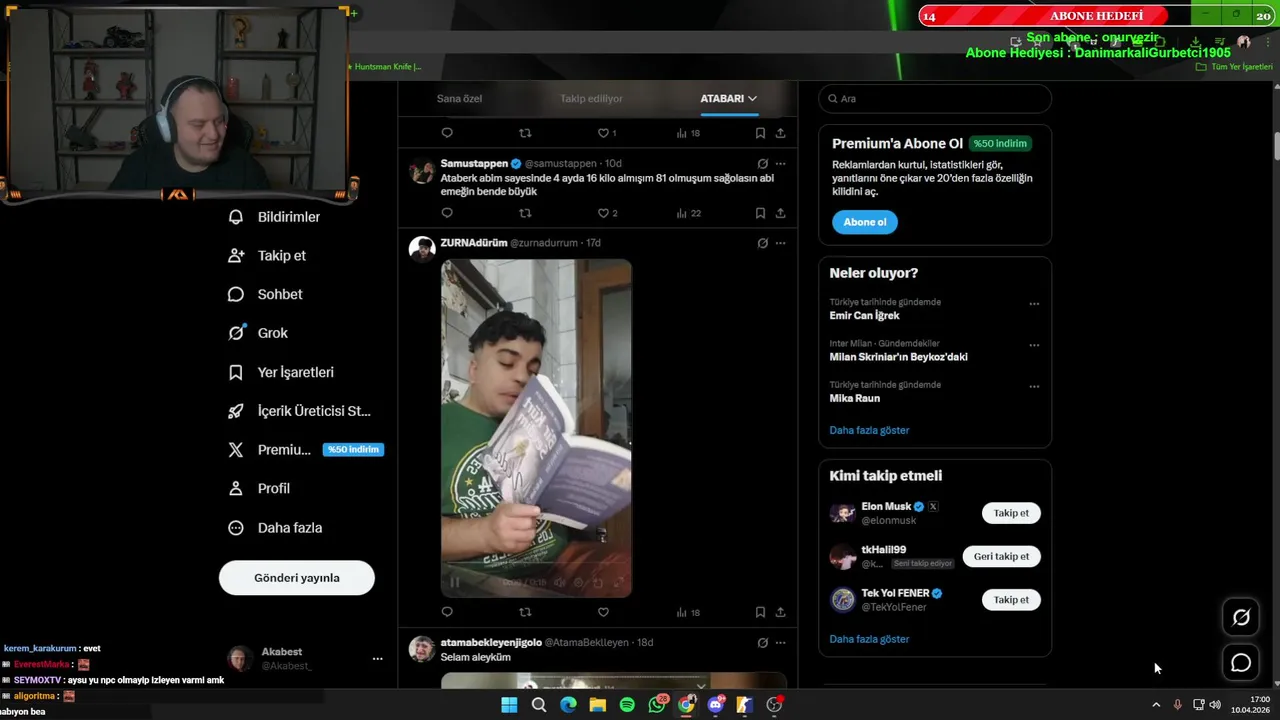The width and height of the screenshot is (1280, 720).
Task: Open Grok from the left sidebar
Action: coord(258,333)
